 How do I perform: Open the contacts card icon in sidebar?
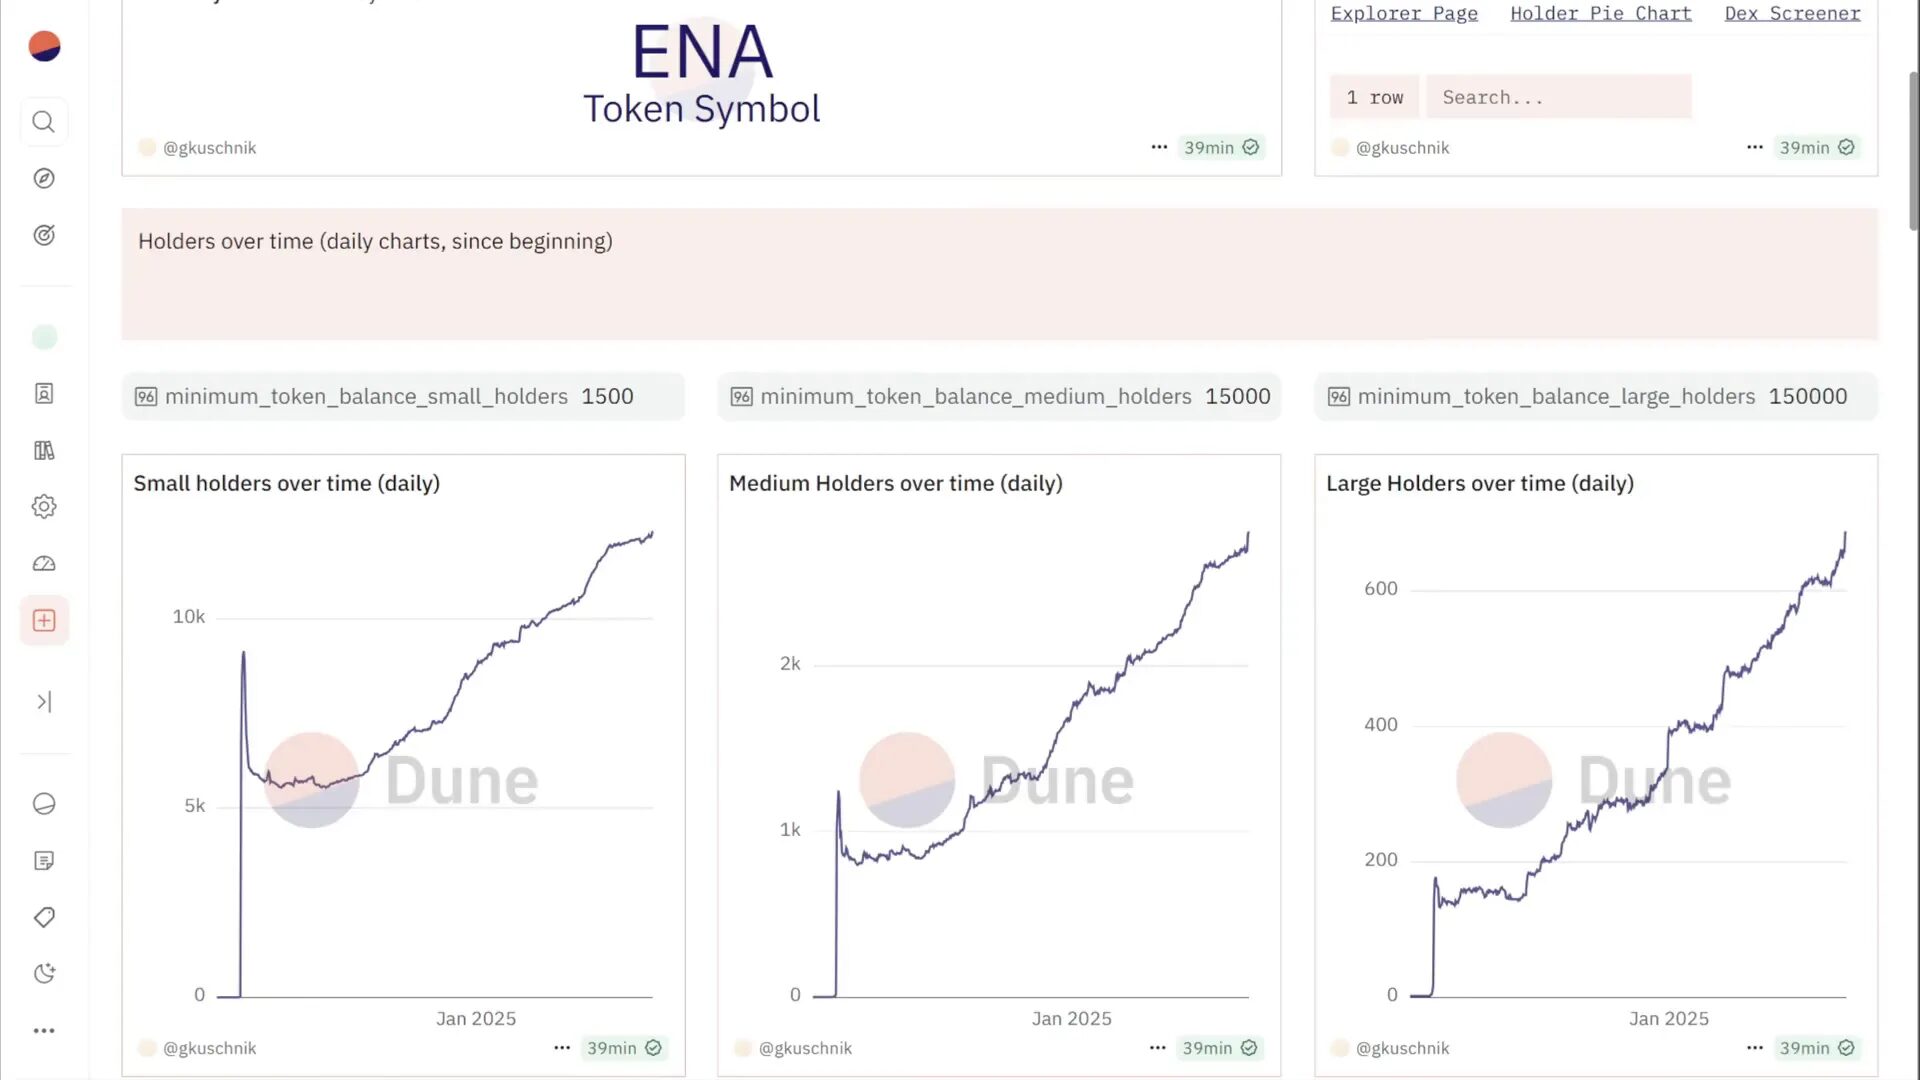point(44,393)
